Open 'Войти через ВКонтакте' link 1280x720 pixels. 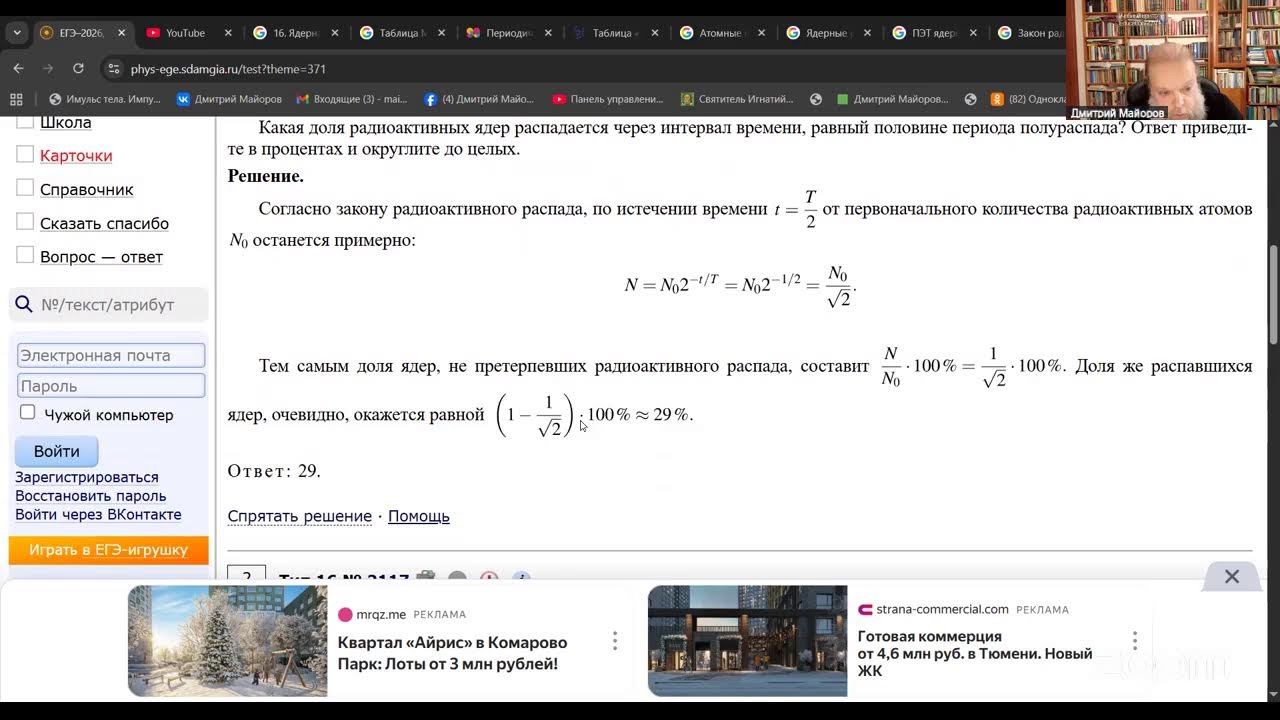tap(98, 514)
